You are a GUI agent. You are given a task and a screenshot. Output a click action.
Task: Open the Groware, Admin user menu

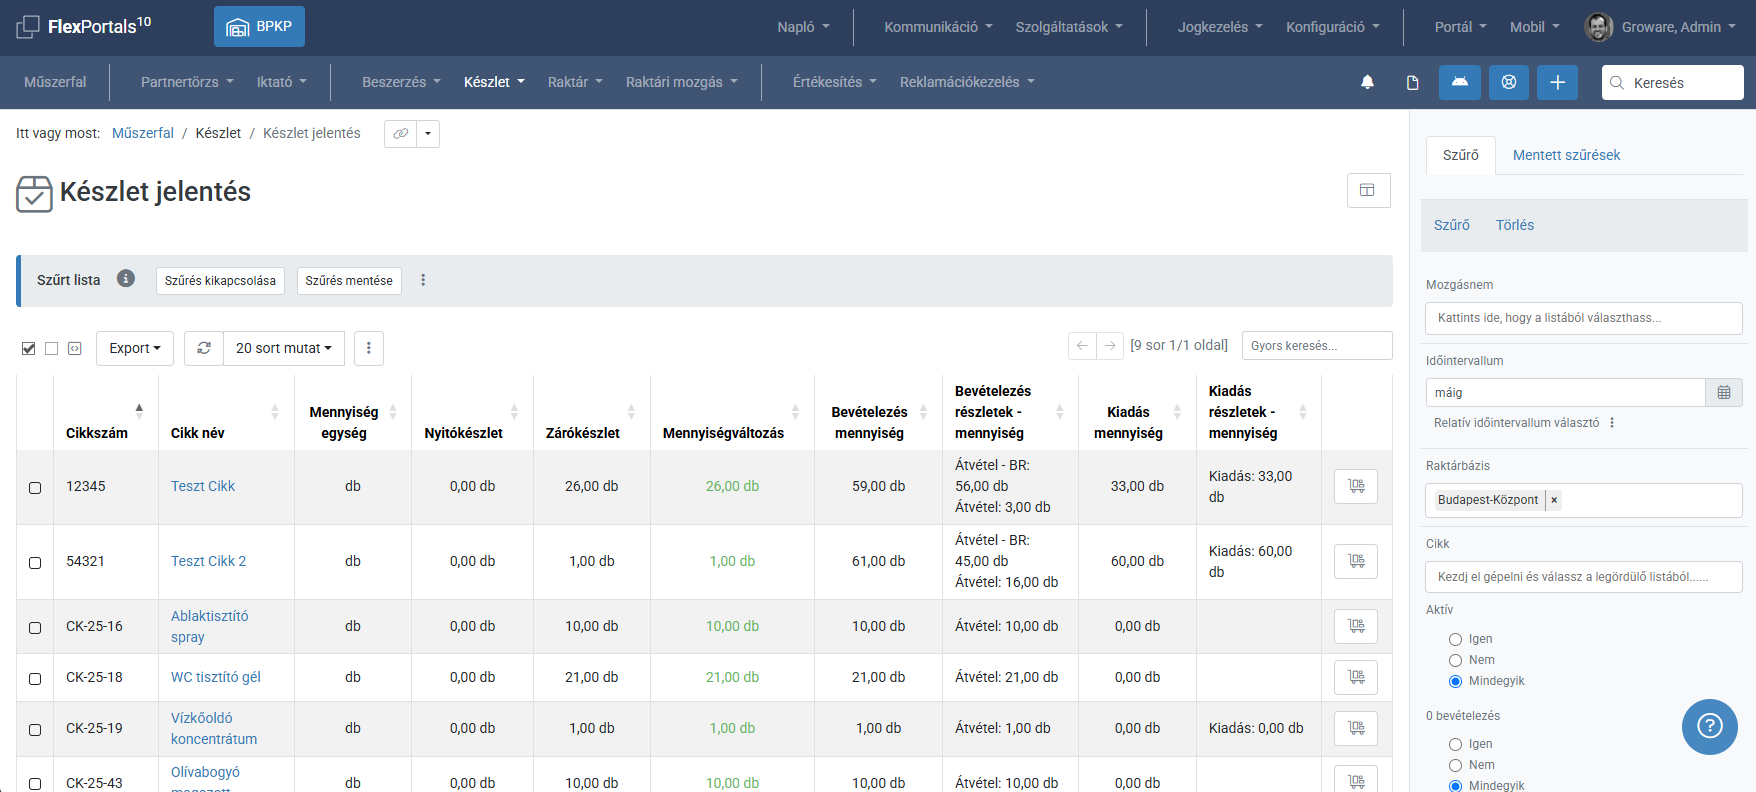click(x=1678, y=27)
